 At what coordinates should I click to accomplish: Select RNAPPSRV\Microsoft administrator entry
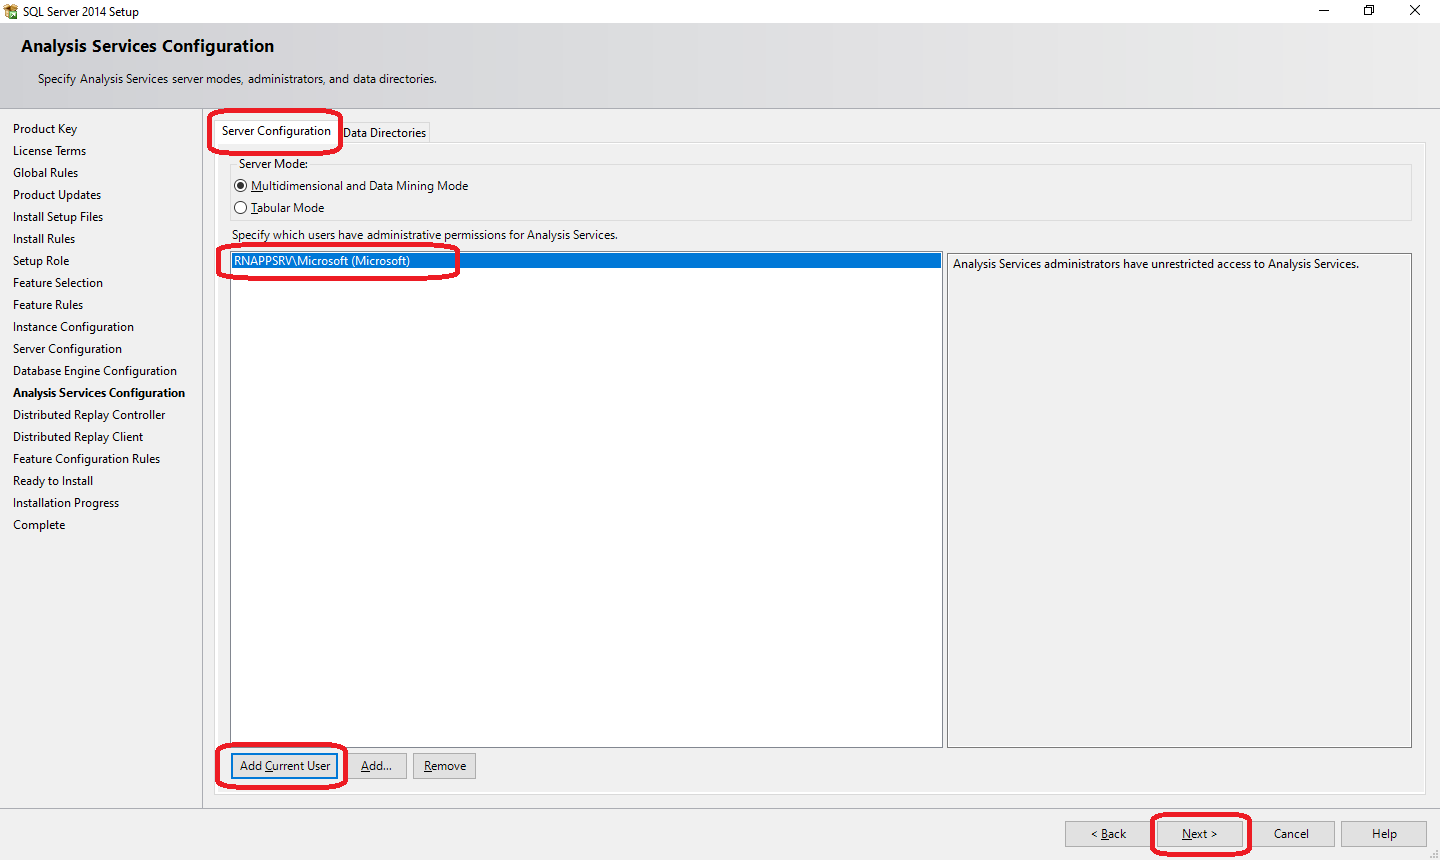(x=586, y=261)
